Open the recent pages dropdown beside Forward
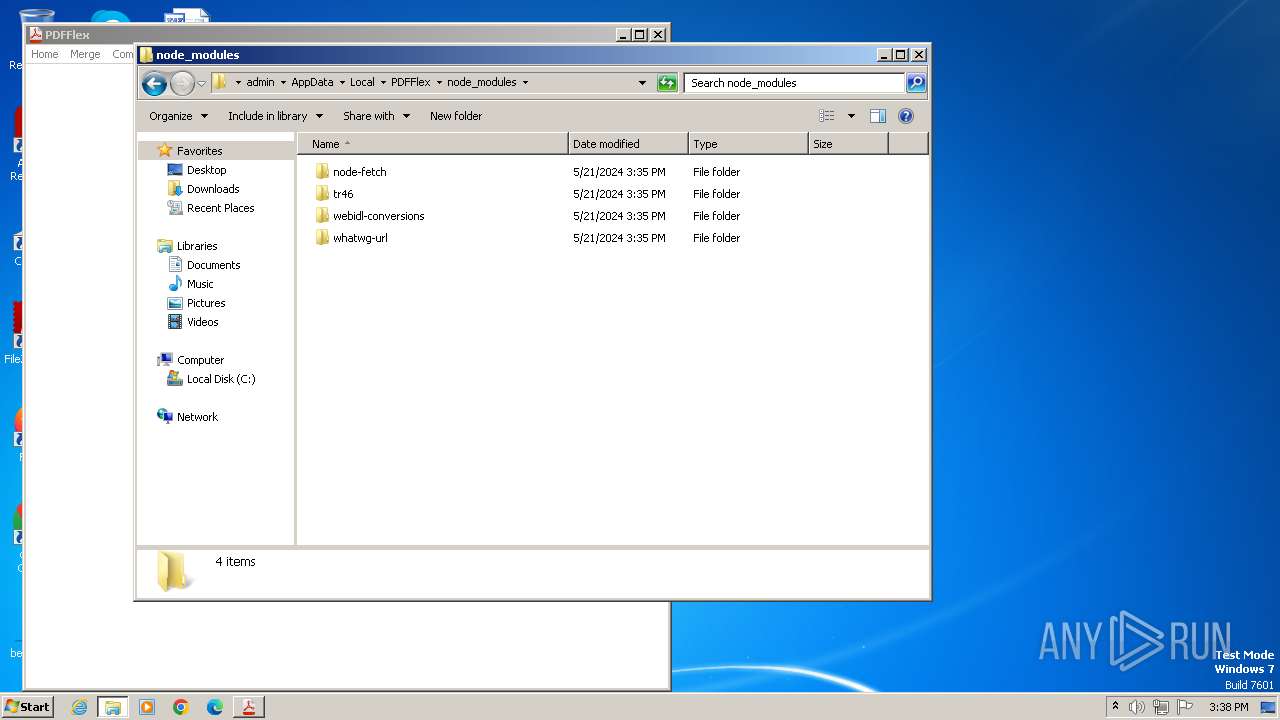This screenshot has height=720, width=1280. (x=201, y=83)
